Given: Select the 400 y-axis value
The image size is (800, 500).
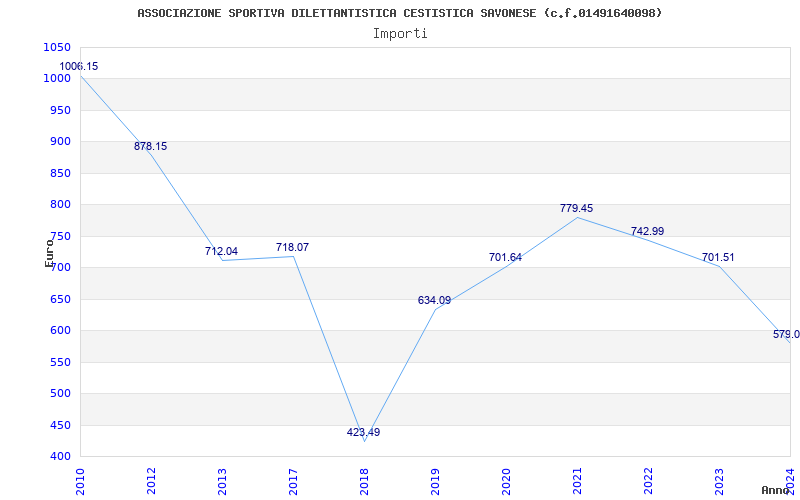Looking at the screenshot, I should point(60,457).
